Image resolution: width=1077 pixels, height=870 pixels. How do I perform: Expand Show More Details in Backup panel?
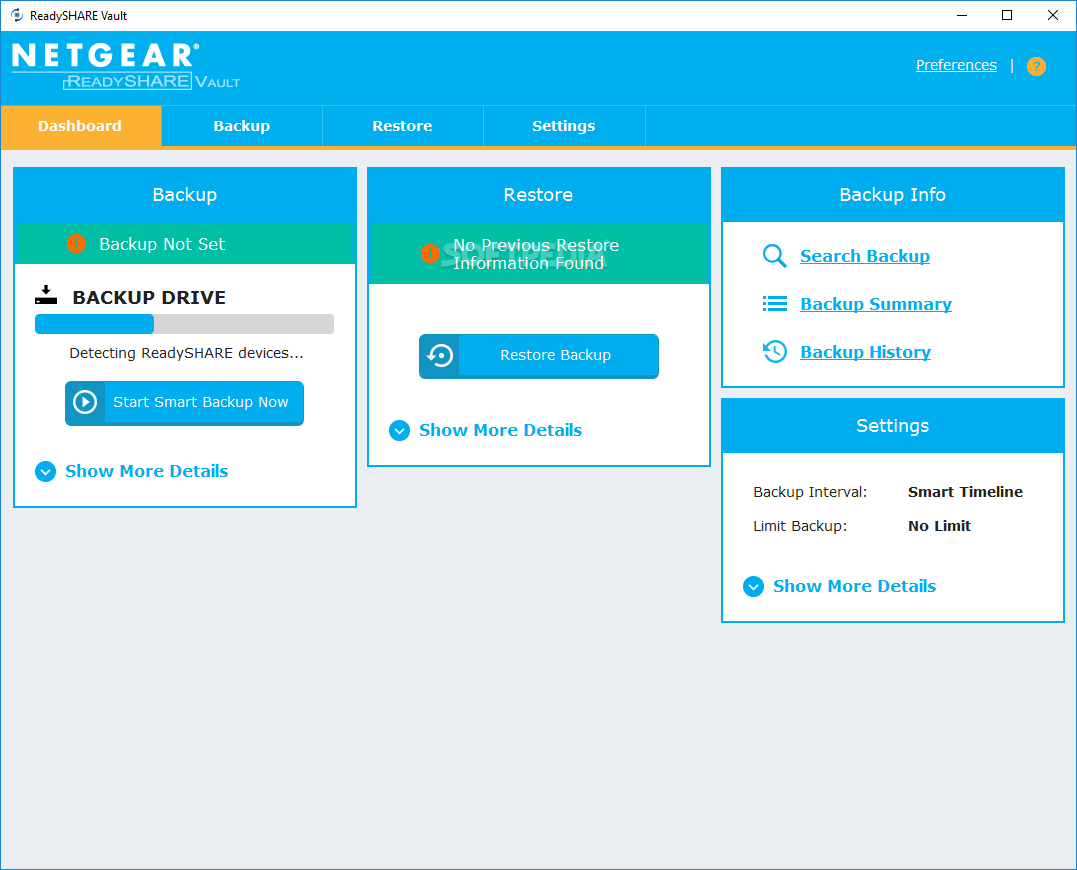[131, 471]
